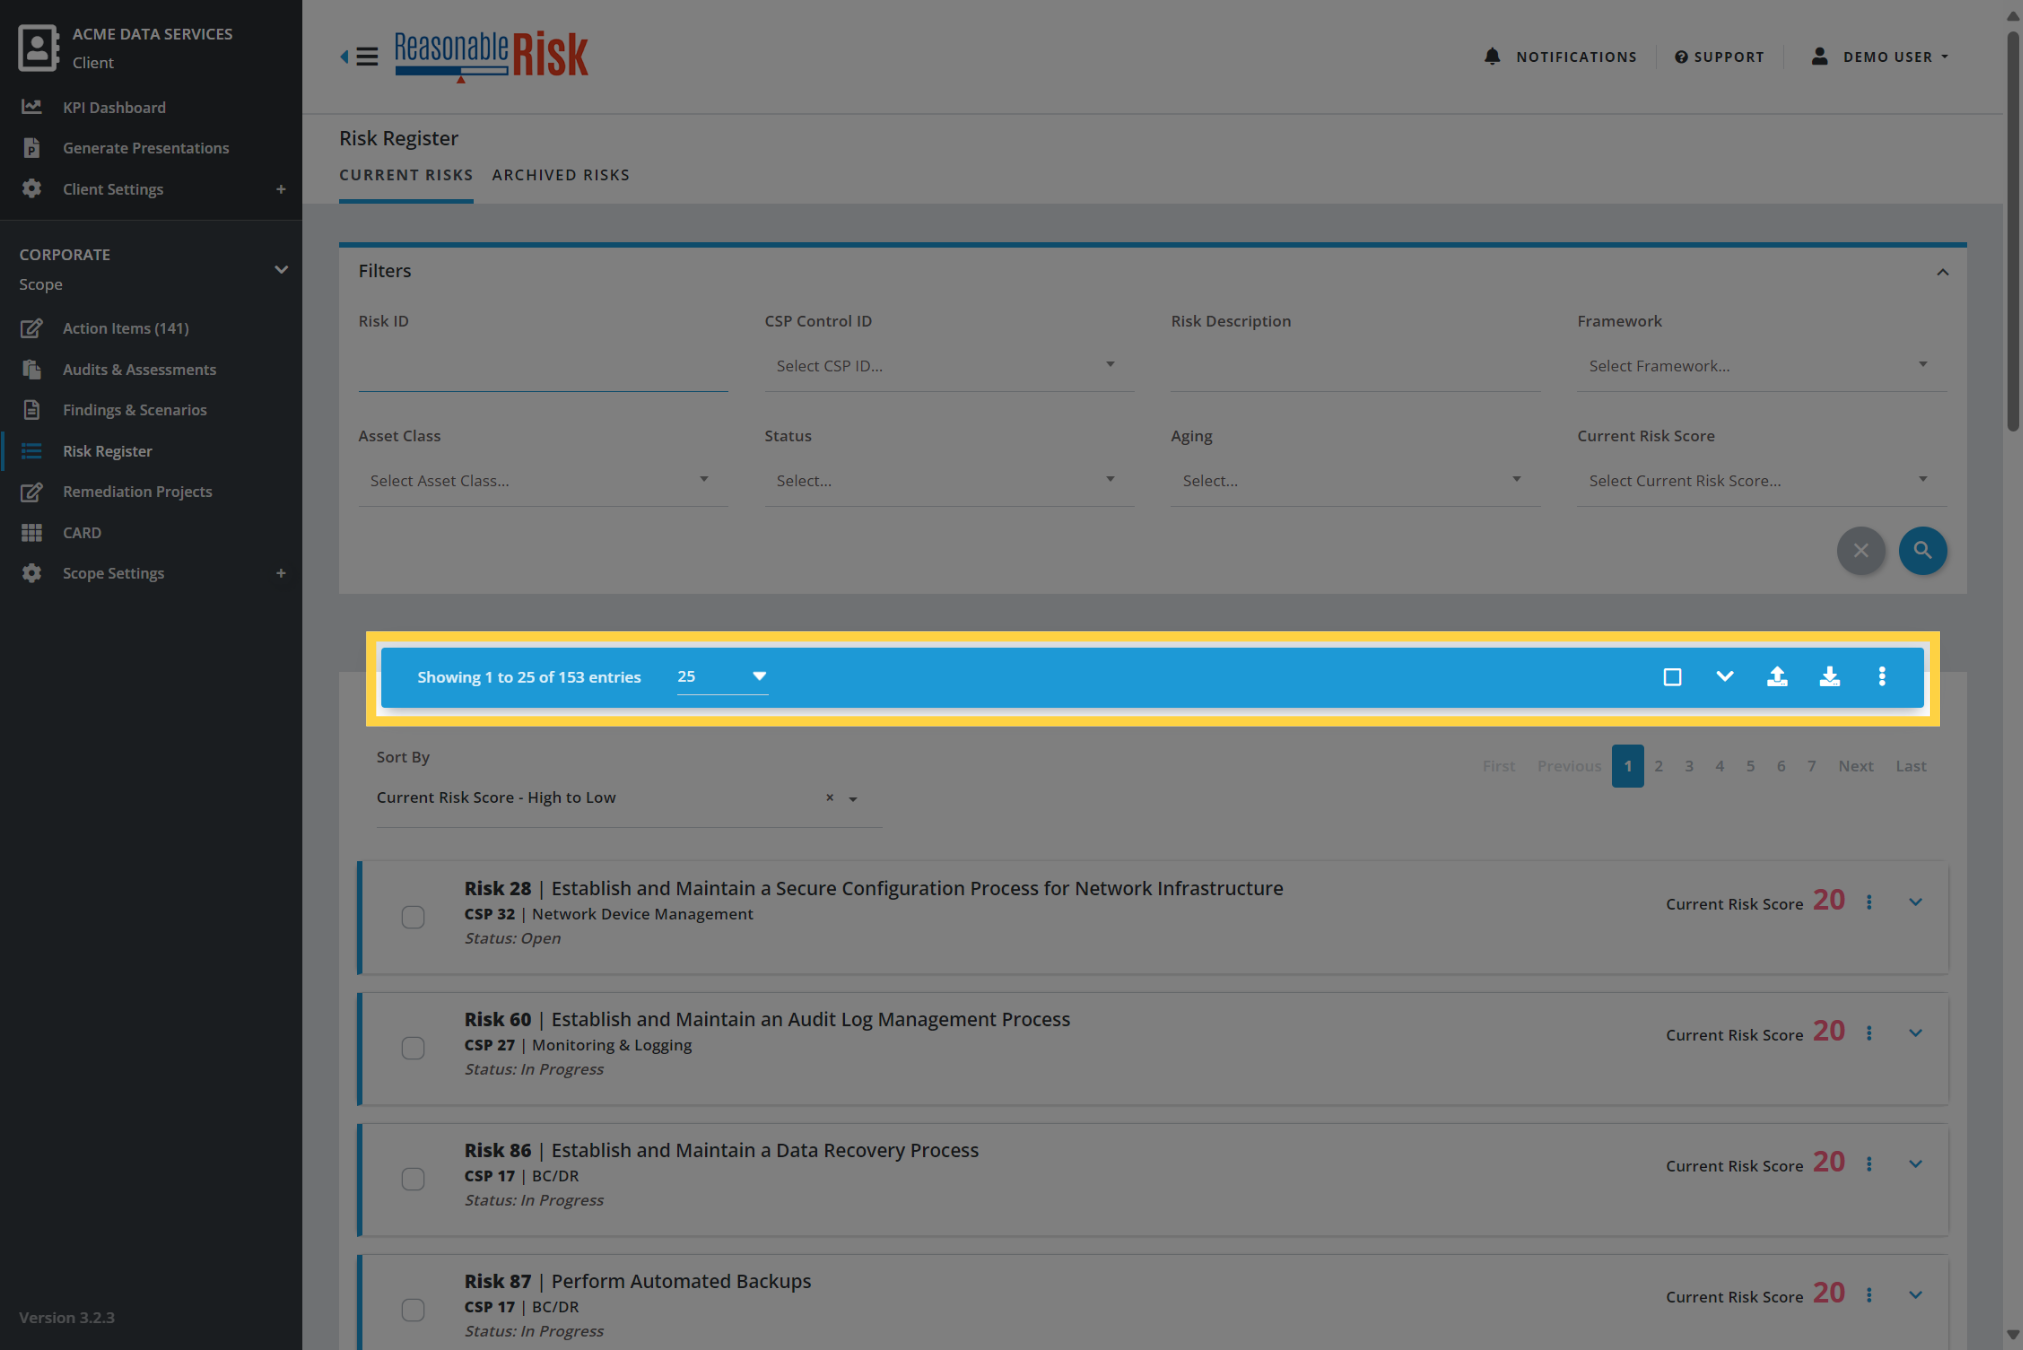Open the notifications bell
The image size is (2023, 1350).
coord(1492,57)
